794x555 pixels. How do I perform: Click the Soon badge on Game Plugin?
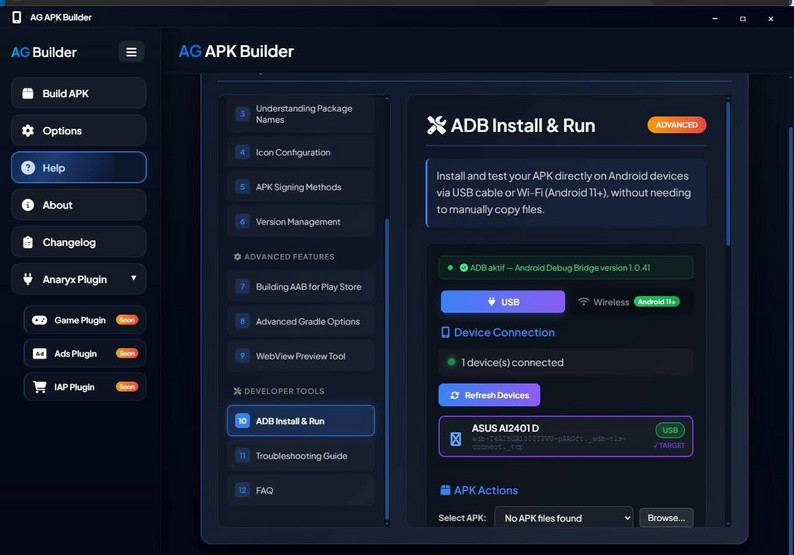tap(127, 320)
